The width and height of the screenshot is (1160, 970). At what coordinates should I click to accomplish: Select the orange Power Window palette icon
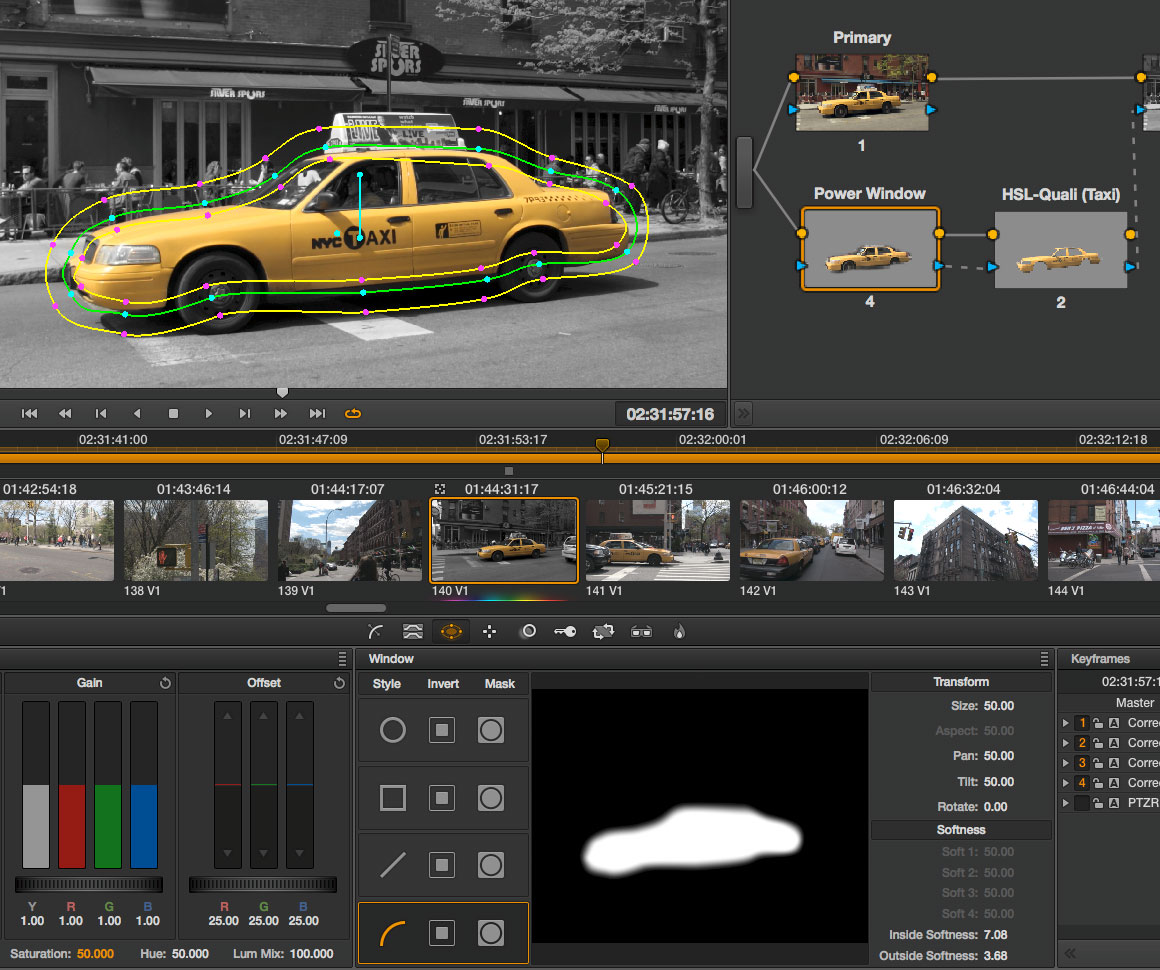451,631
